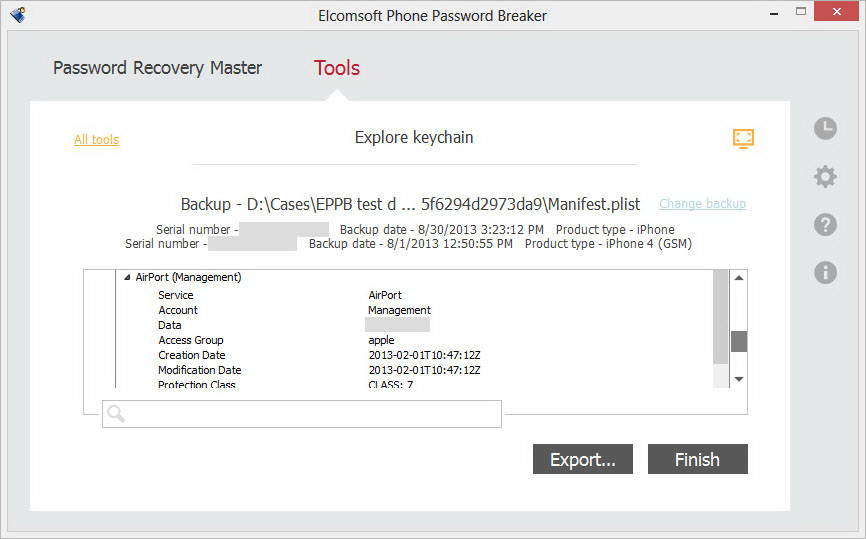The width and height of the screenshot is (866, 539).
Task: Open the history clock icon in sidebar
Action: point(825,129)
